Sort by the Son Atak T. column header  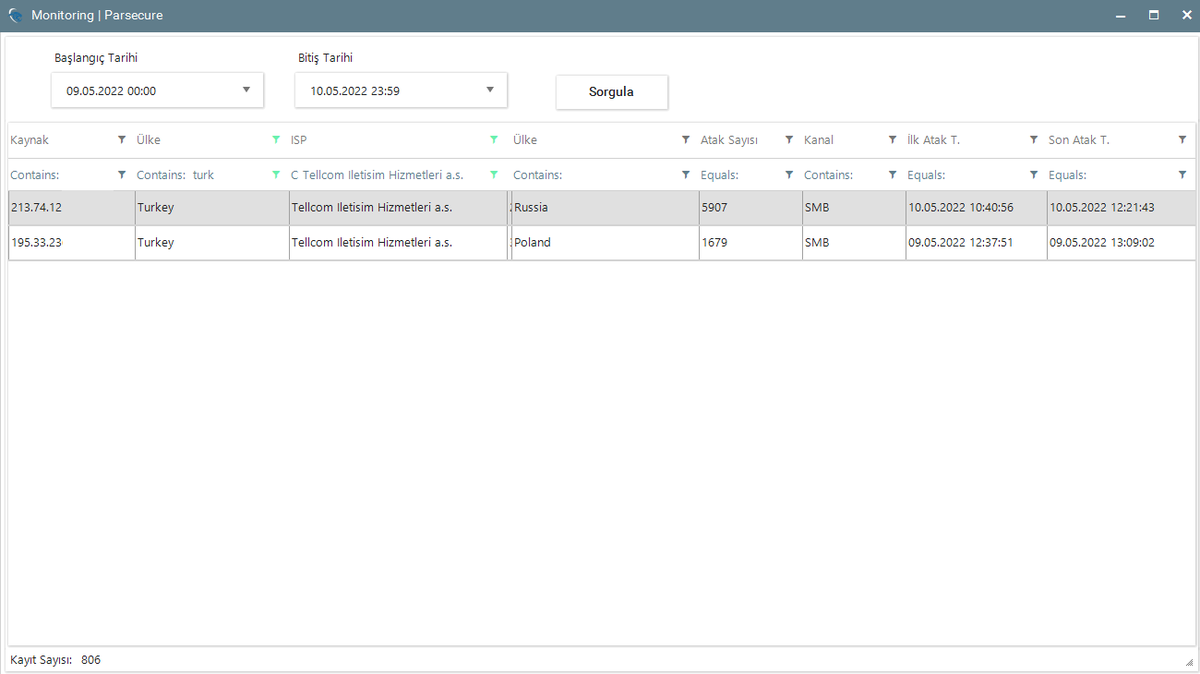pos(1079,140)
